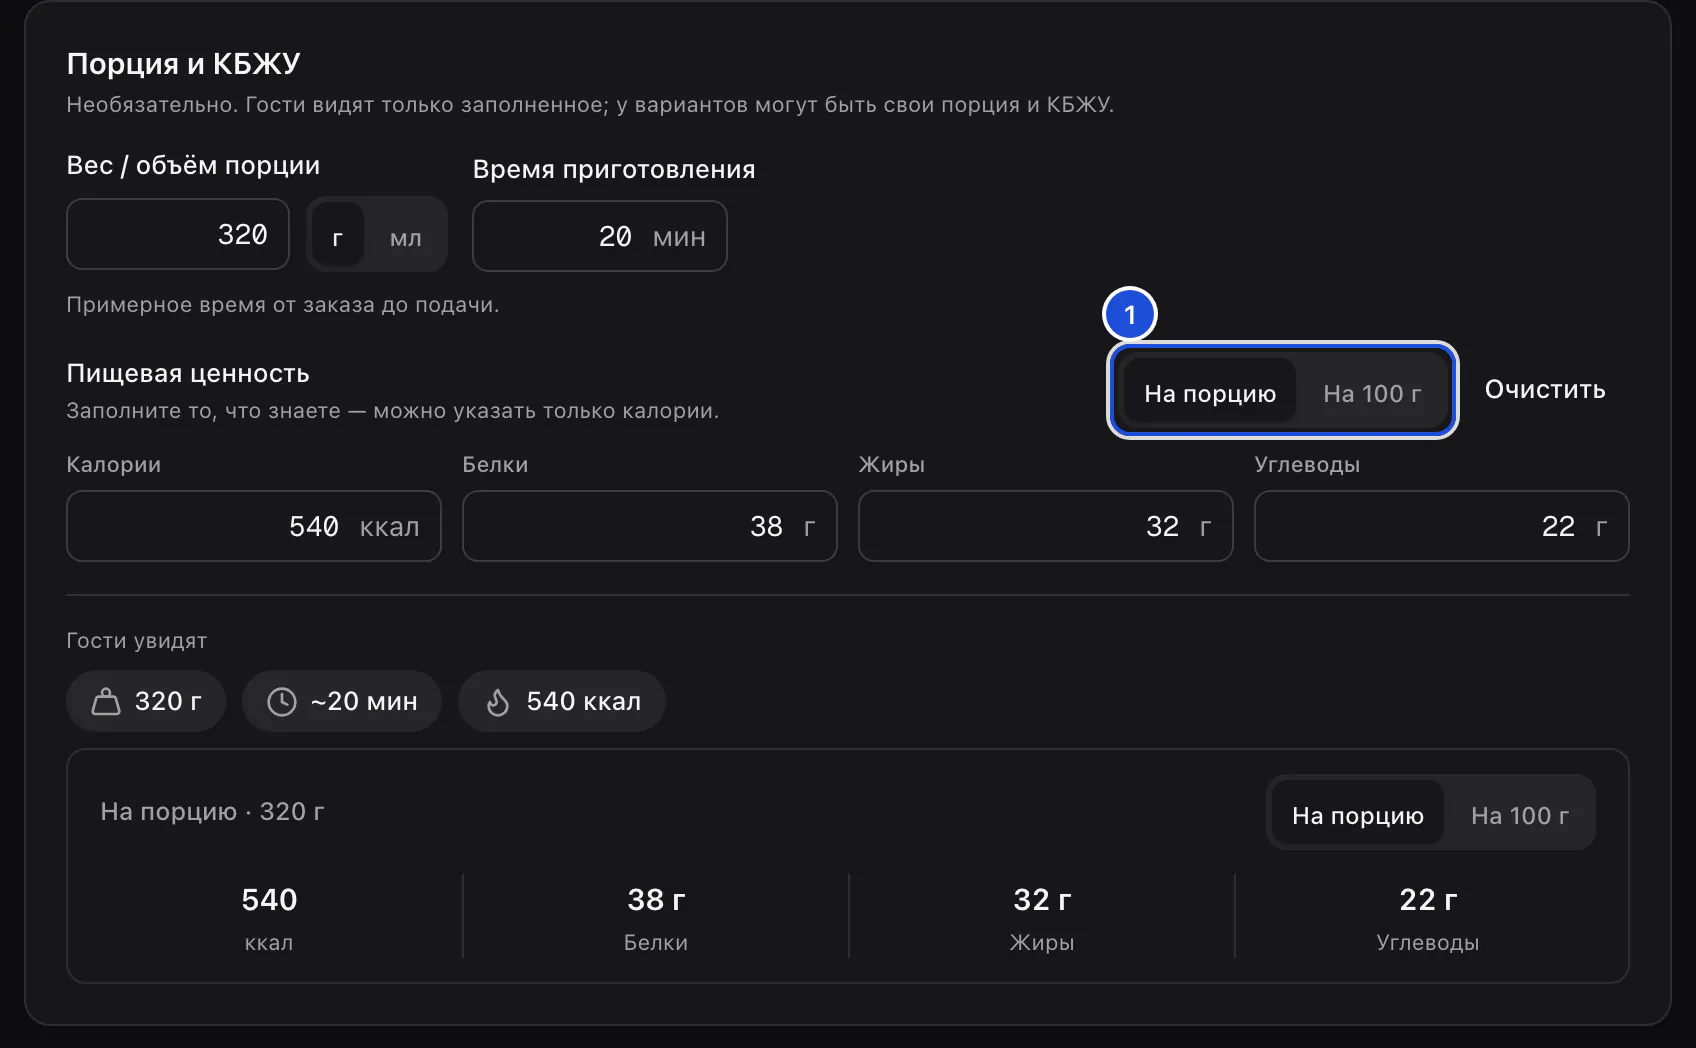Click the preview value '38 г' Белки

tap(656, 899)
